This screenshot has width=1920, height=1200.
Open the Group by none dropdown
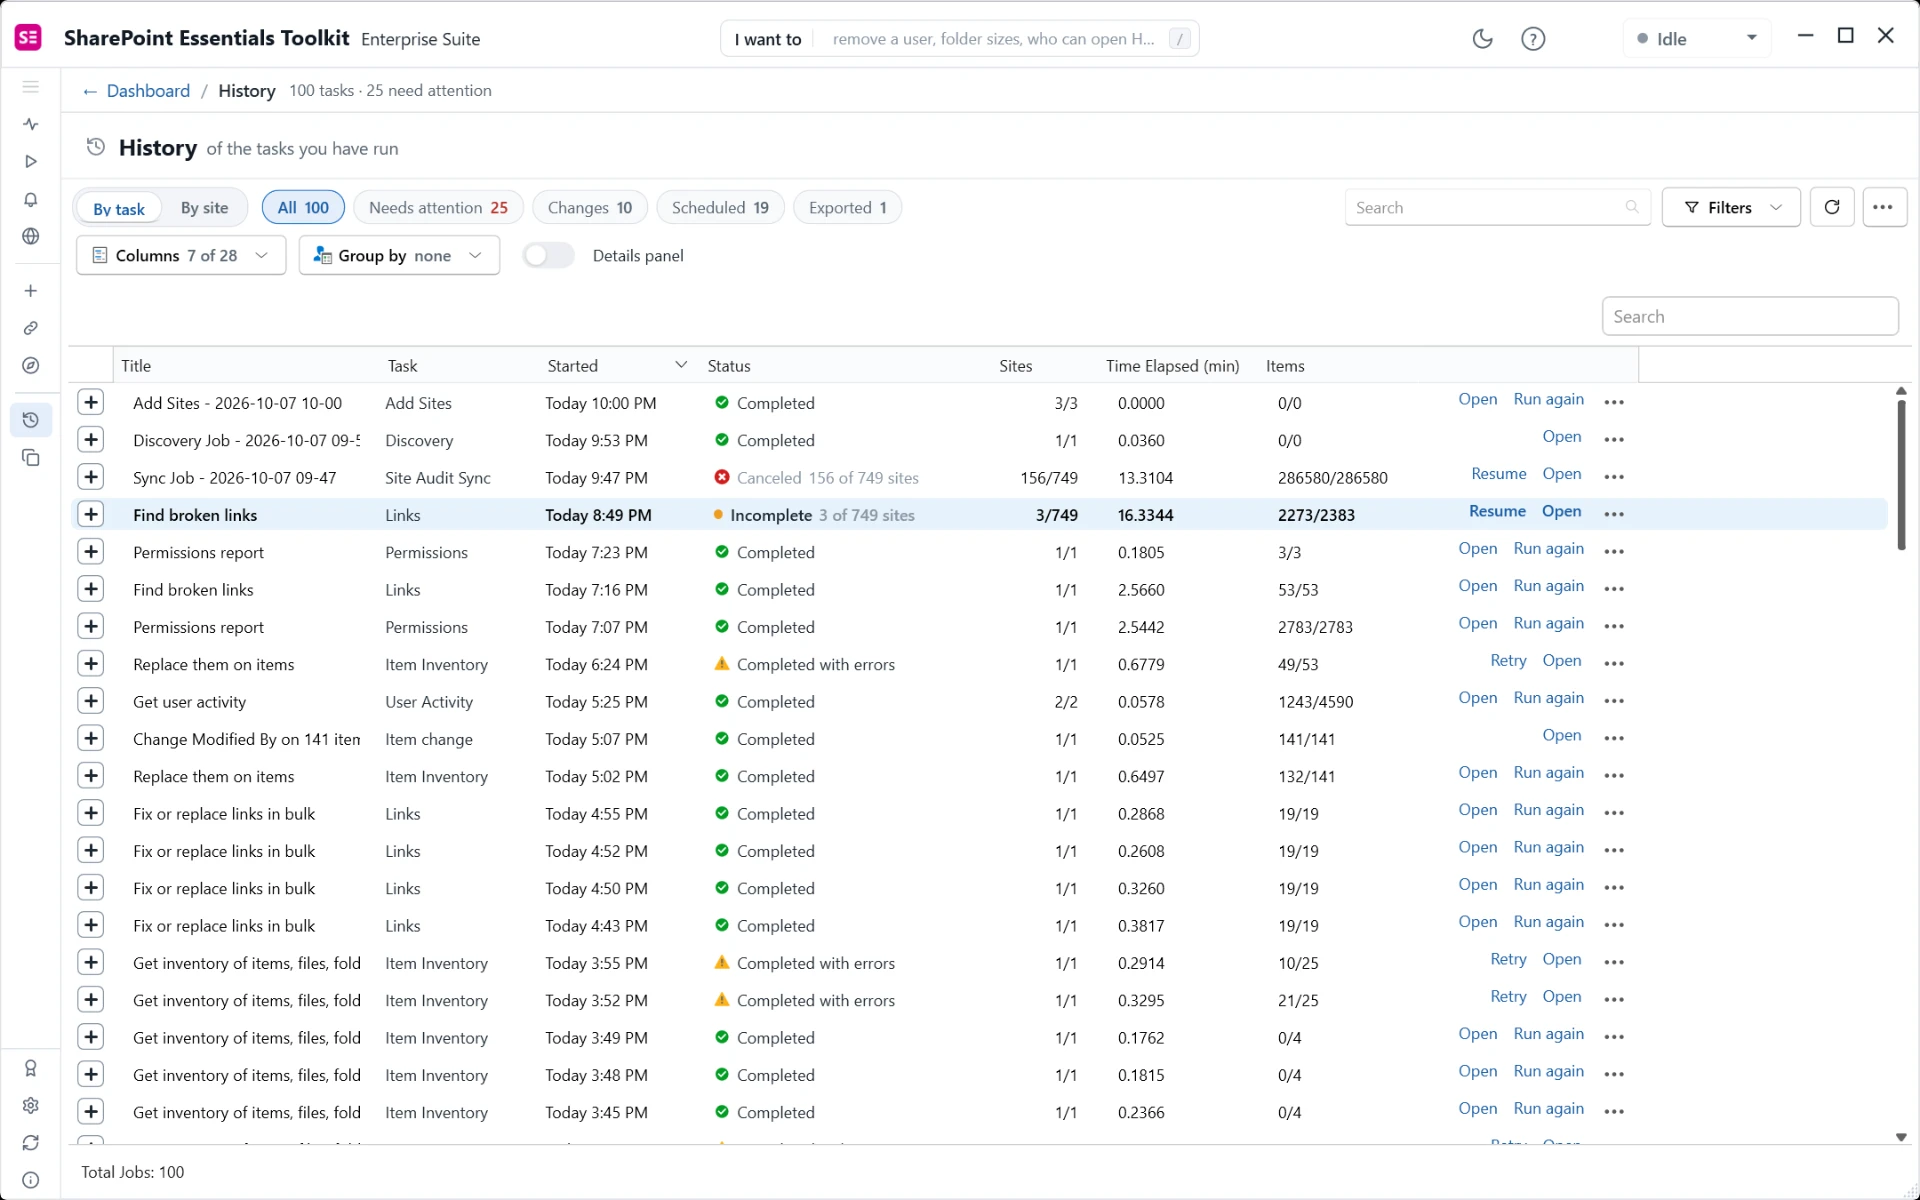399,256
